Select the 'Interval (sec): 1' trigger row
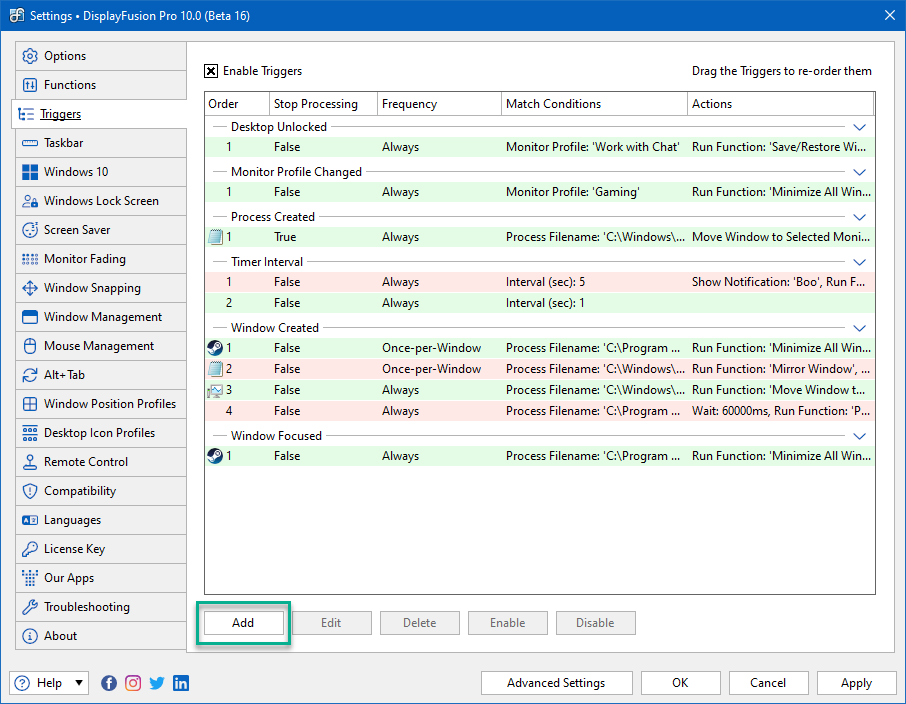Image resolution: width=906 pixels, height=704 pixels. [540, 303]
